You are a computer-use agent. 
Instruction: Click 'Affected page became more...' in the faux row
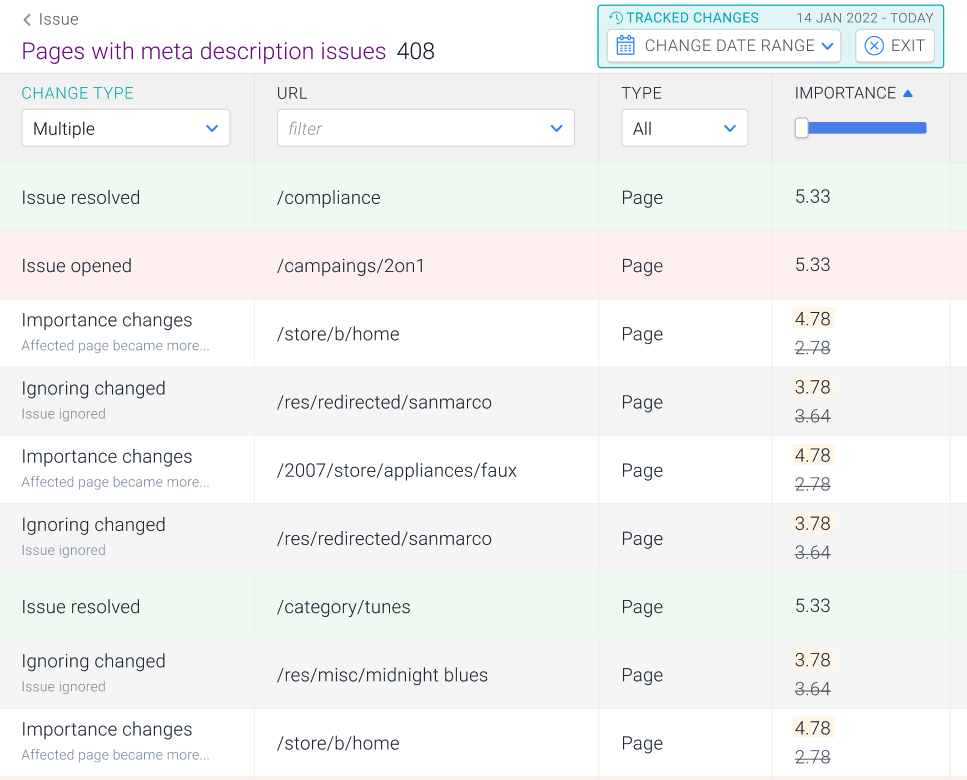[115, 482]
